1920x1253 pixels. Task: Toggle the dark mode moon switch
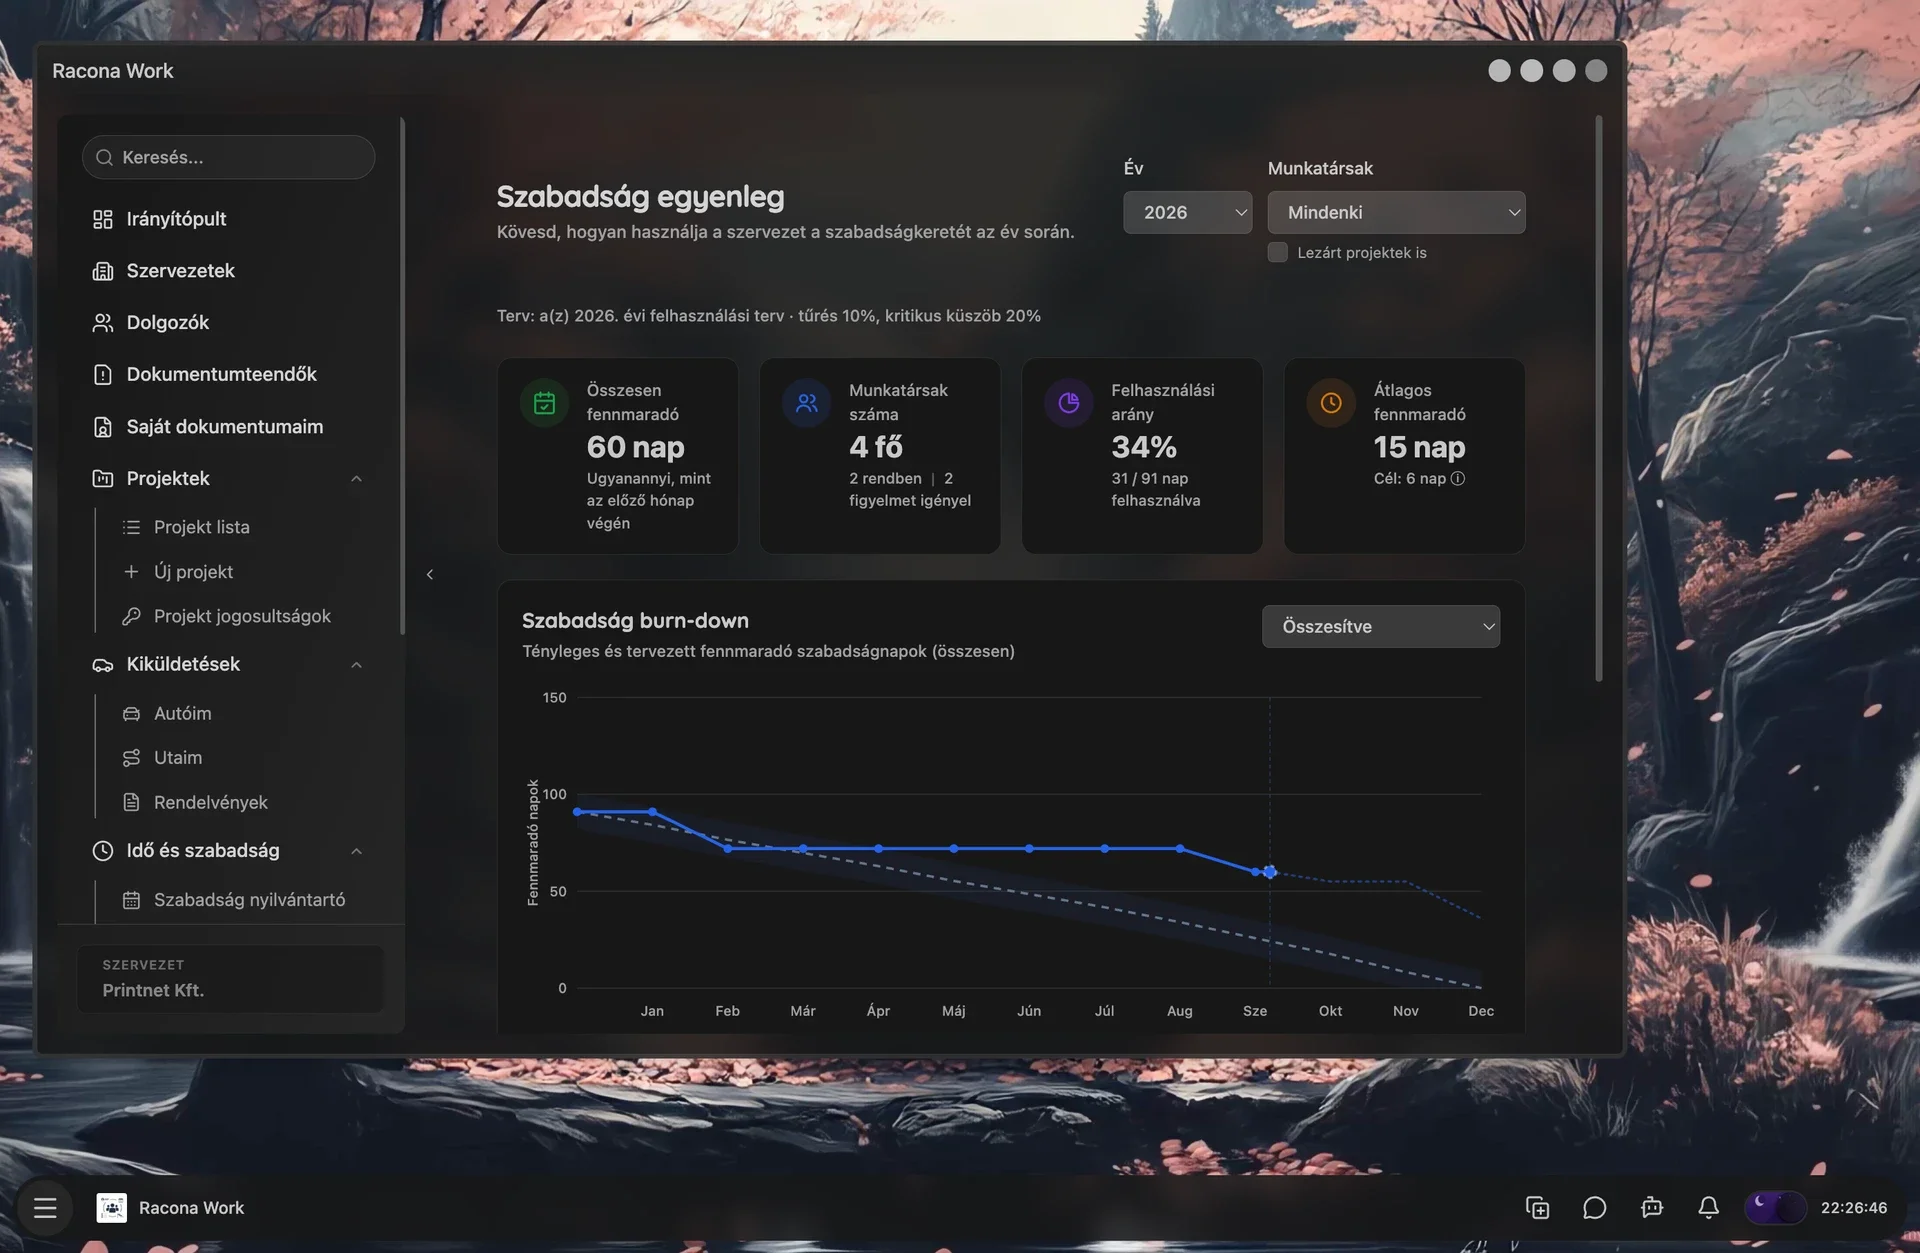(x=1775, y=1208)
